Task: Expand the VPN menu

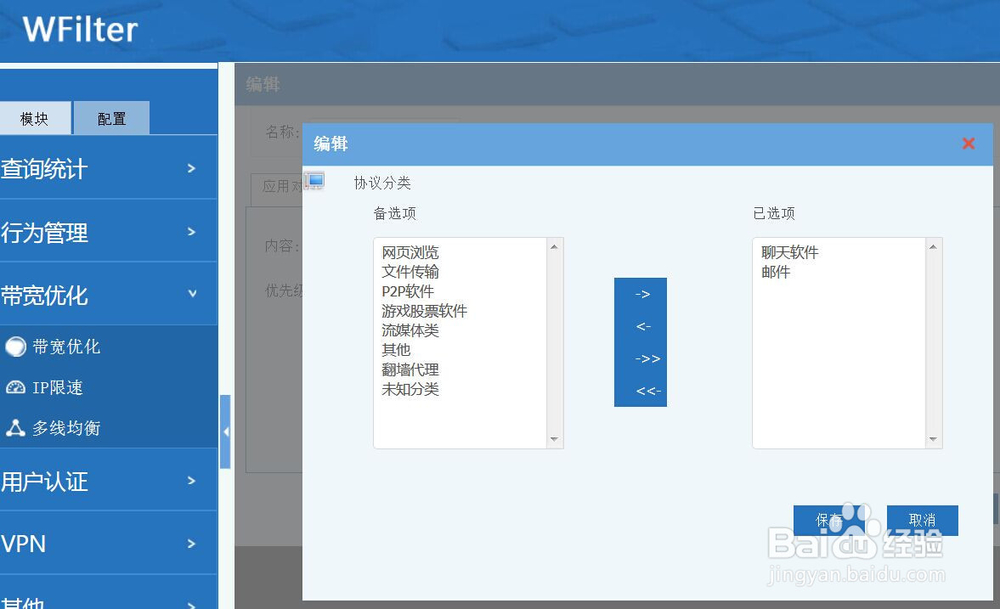Action: [108, 543]
